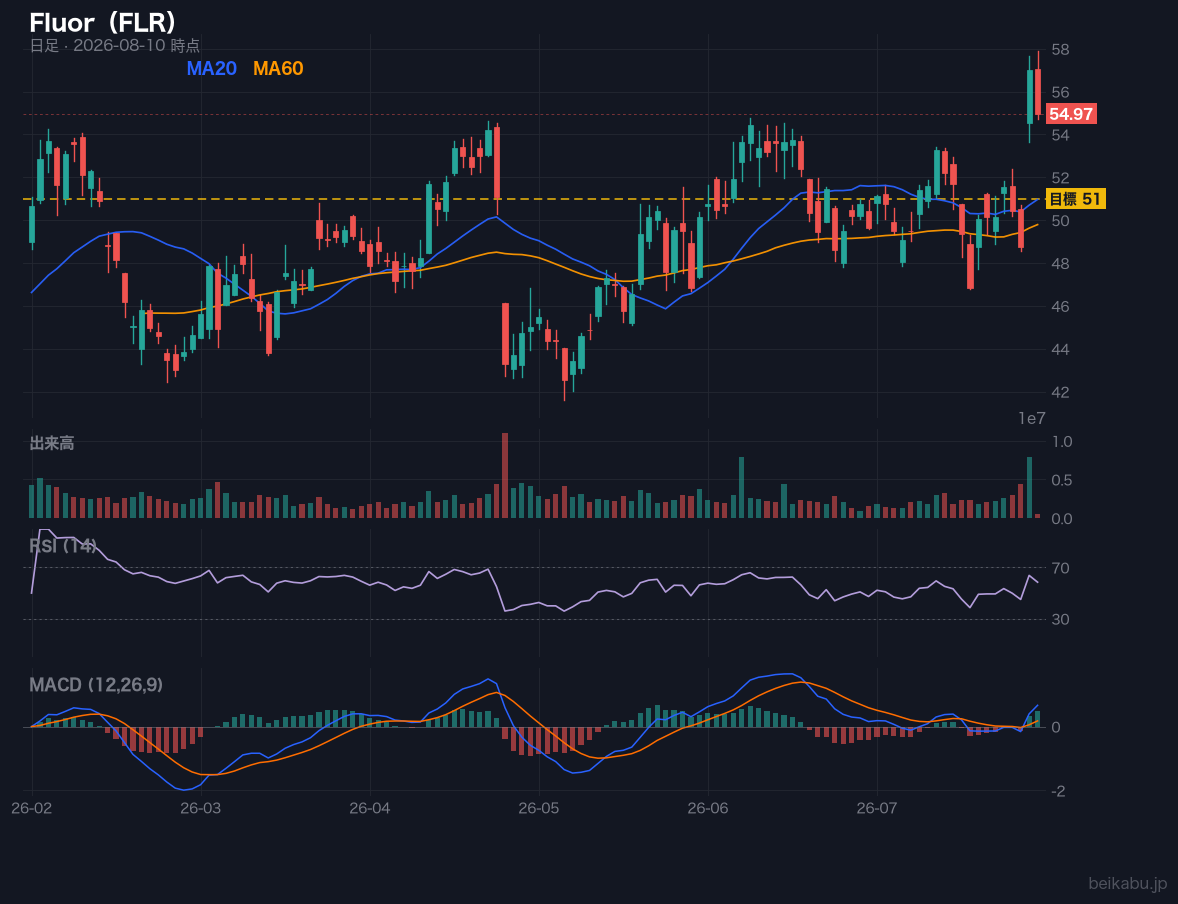
Task: Click the latest tall green candlestick near 57
Action: (x=1030, y=97)
